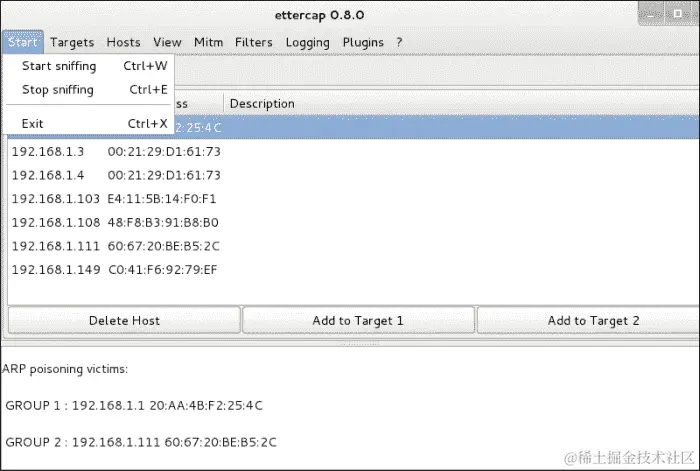This screenshot has height=471, width=700.
Task: Open the Hosts menu
Action: pyautogui.click(x=123, y=42)
